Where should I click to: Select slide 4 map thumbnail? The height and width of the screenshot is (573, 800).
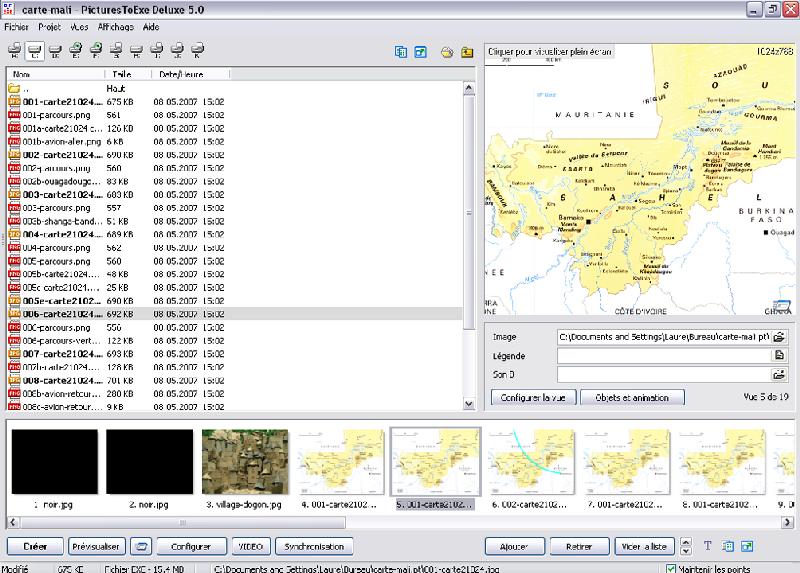click(x=340, y=461)
